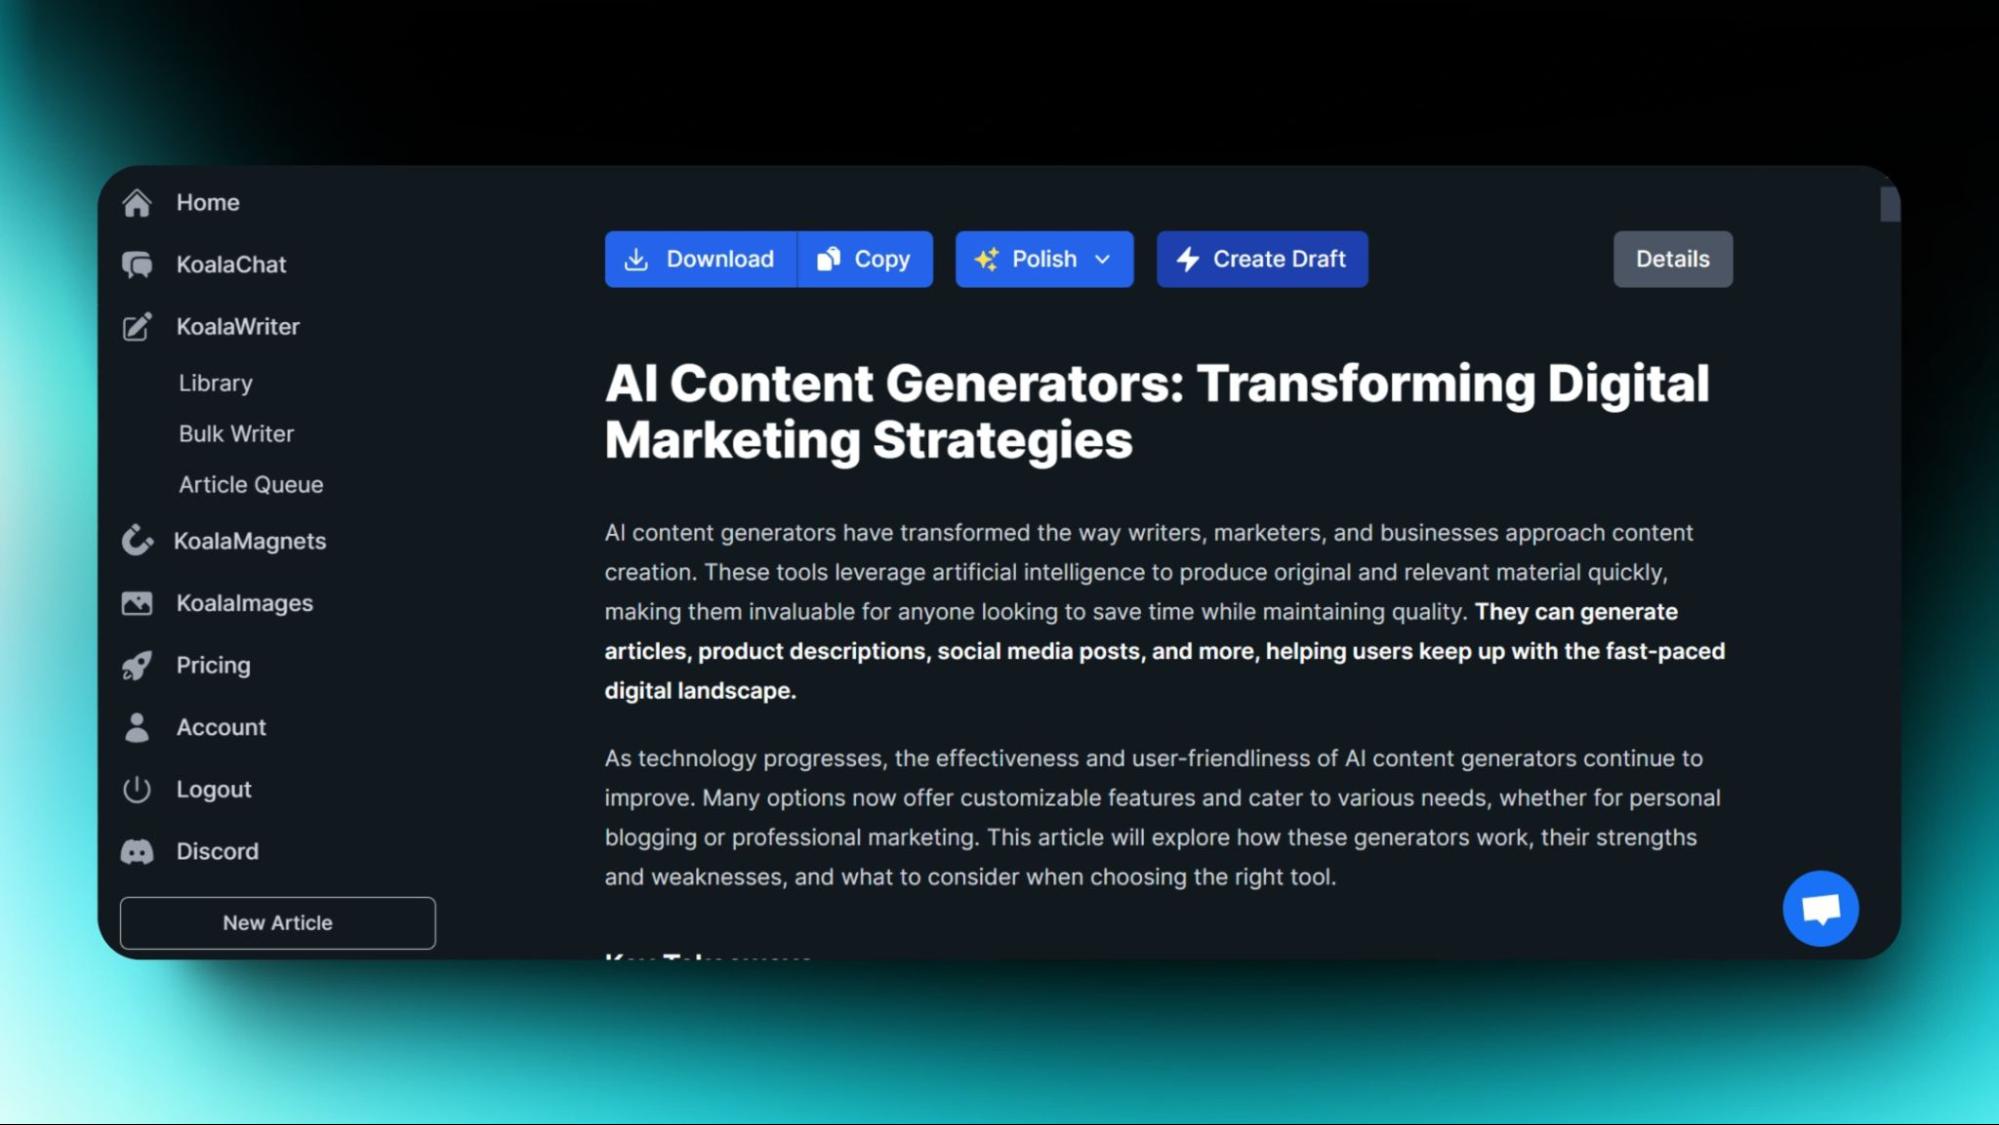Click the chat bubble support icon
The image size is (1999, 1125).
tap(1821, 907)
